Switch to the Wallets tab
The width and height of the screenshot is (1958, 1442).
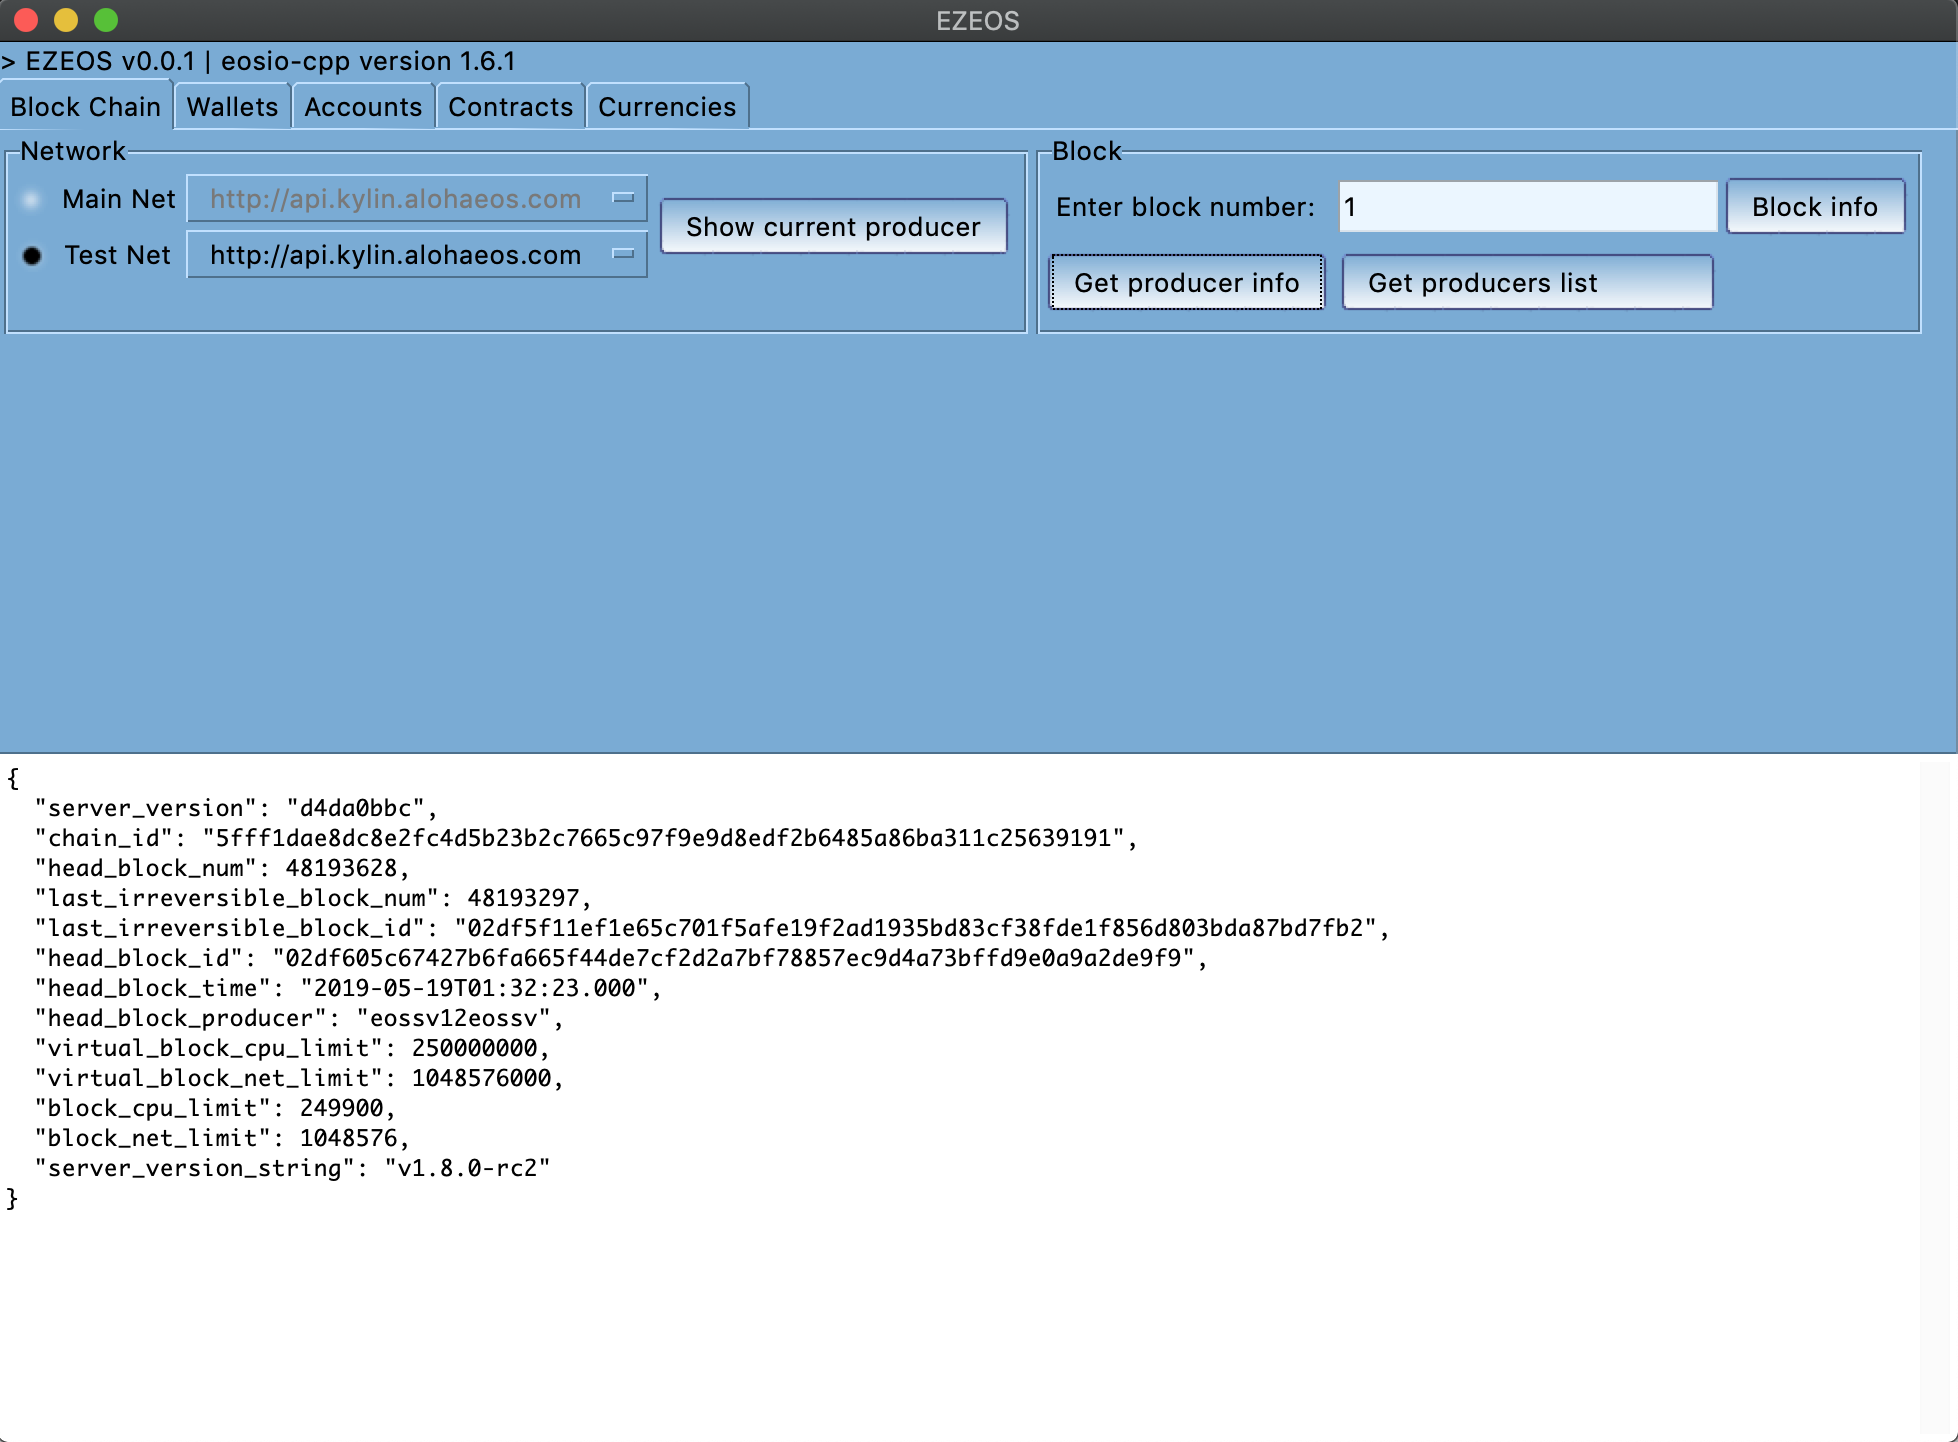click(232, 107)
